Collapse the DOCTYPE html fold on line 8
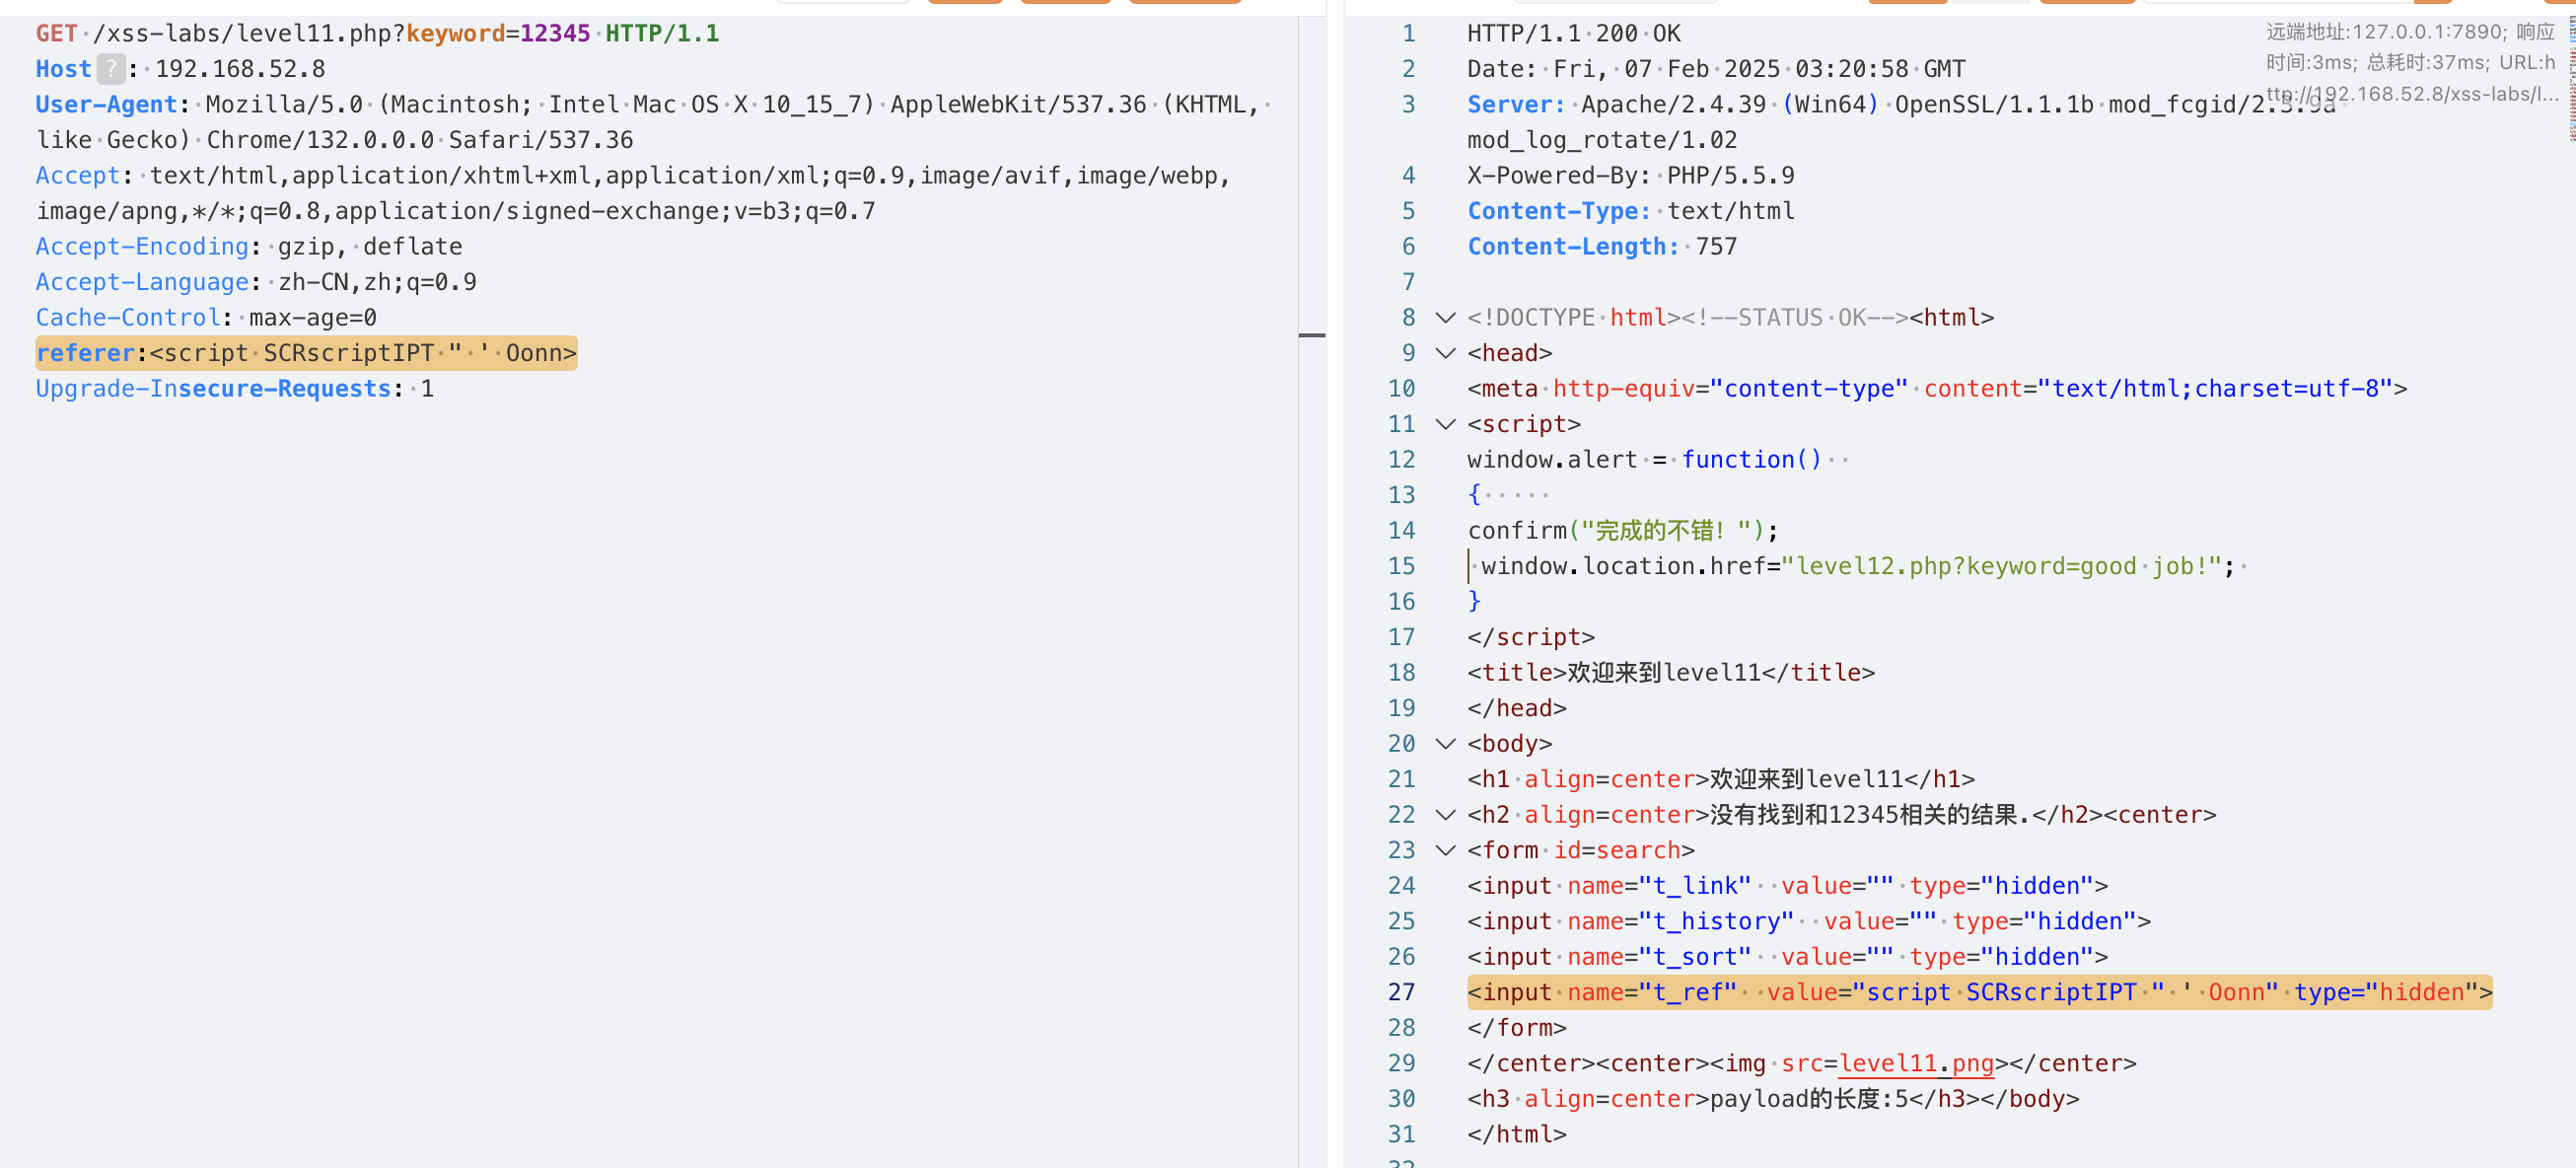The height and width of the screenshot is (1168, 2576). tap(1445, 318)
